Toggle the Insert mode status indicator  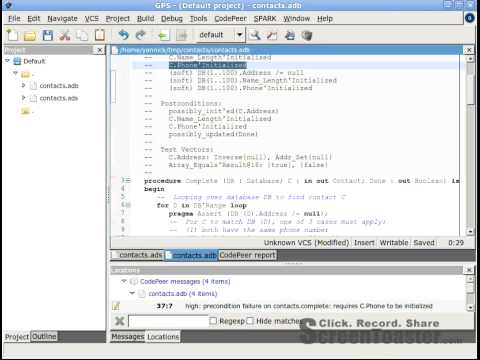(x=364, y=243)
